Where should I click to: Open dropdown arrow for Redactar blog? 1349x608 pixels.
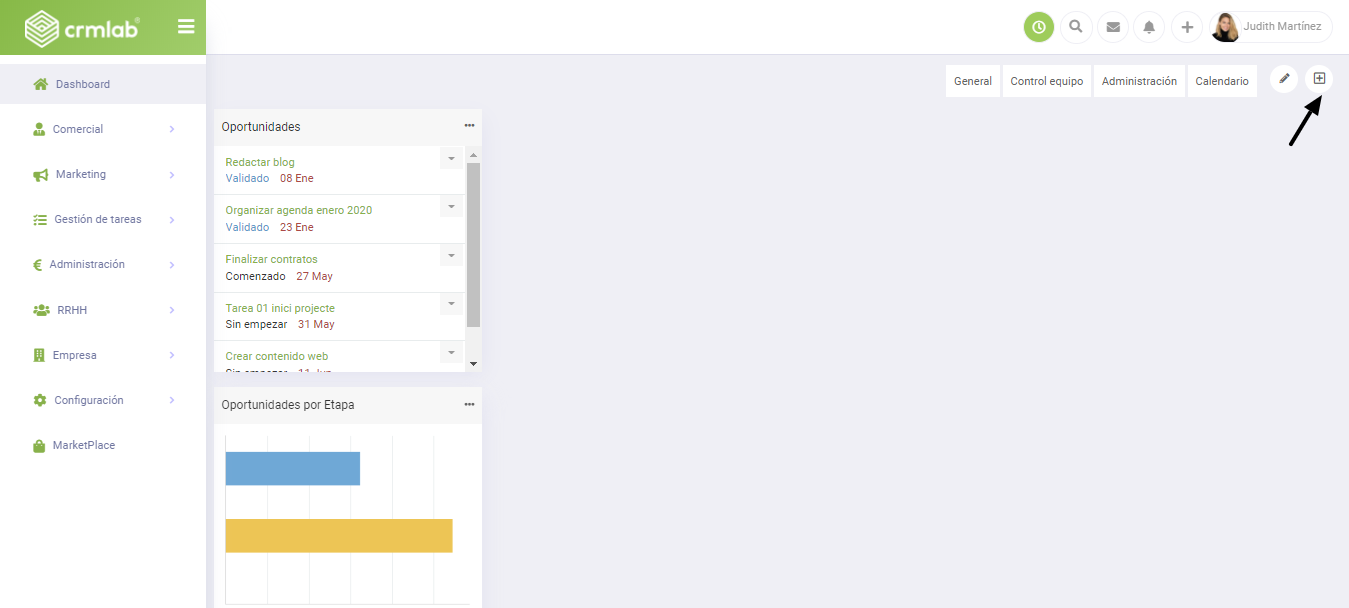(451, 158)
